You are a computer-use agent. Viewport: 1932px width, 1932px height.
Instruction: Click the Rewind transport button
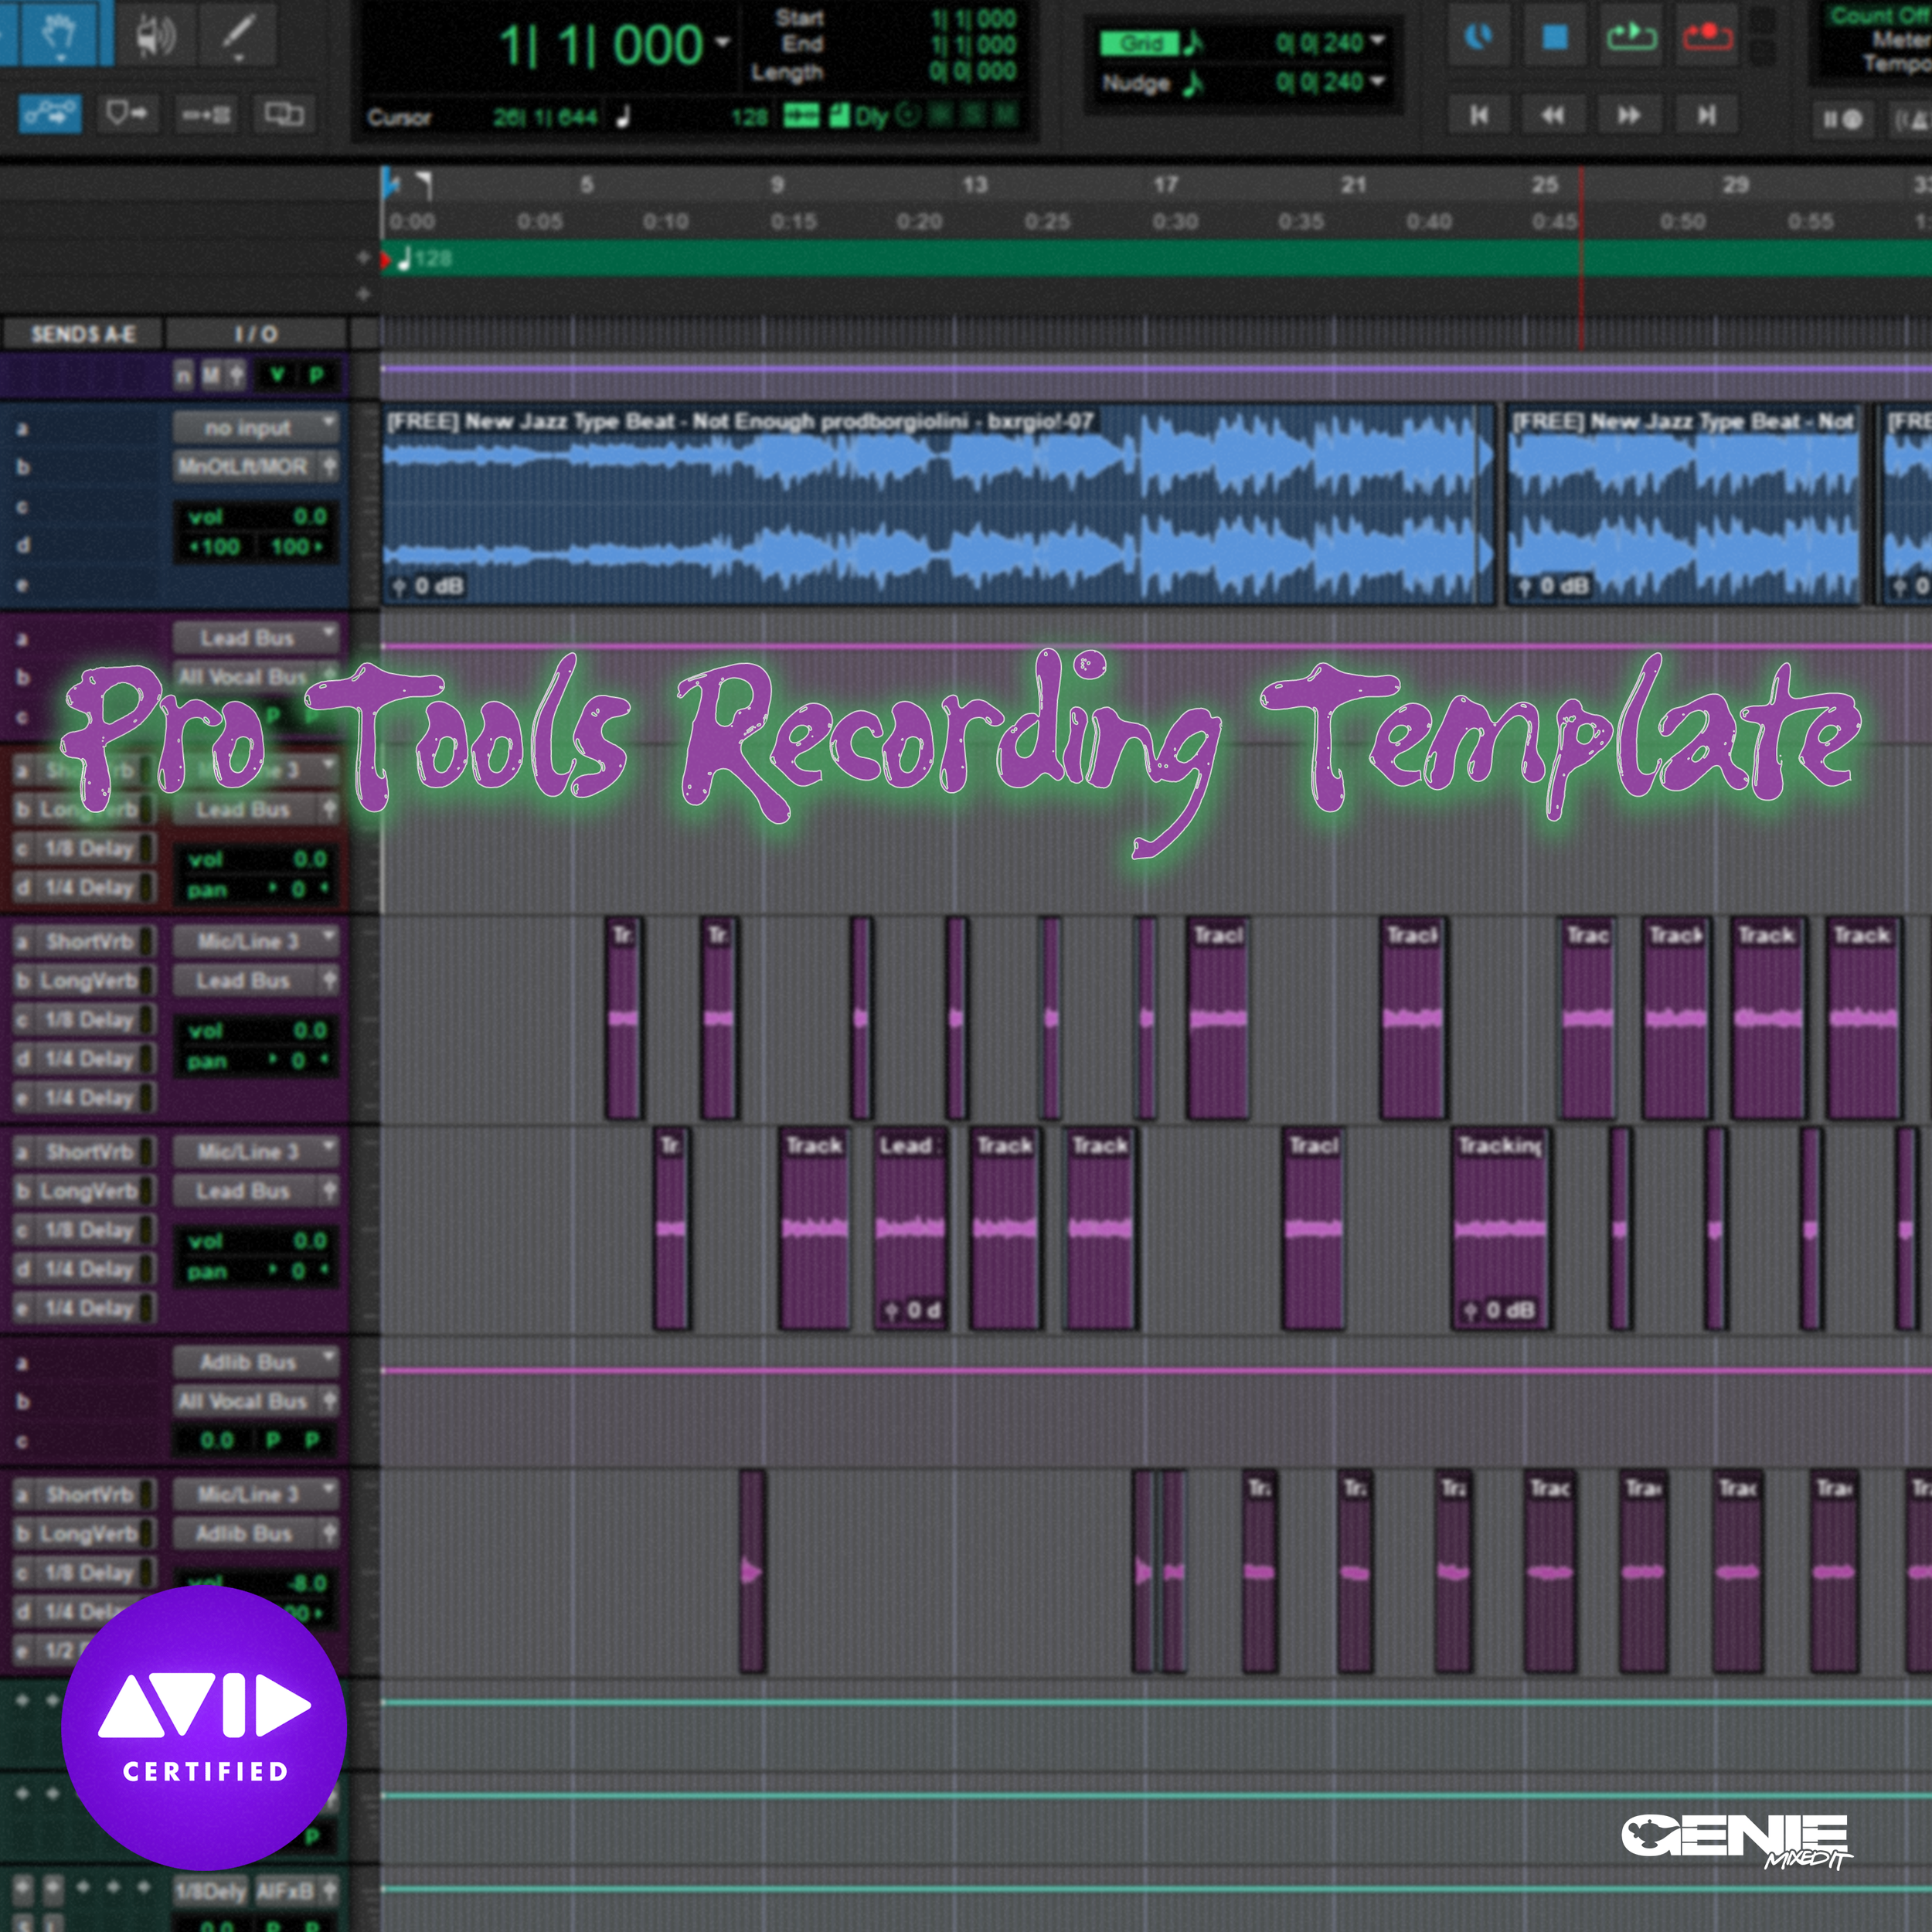tap(1553, 116)
